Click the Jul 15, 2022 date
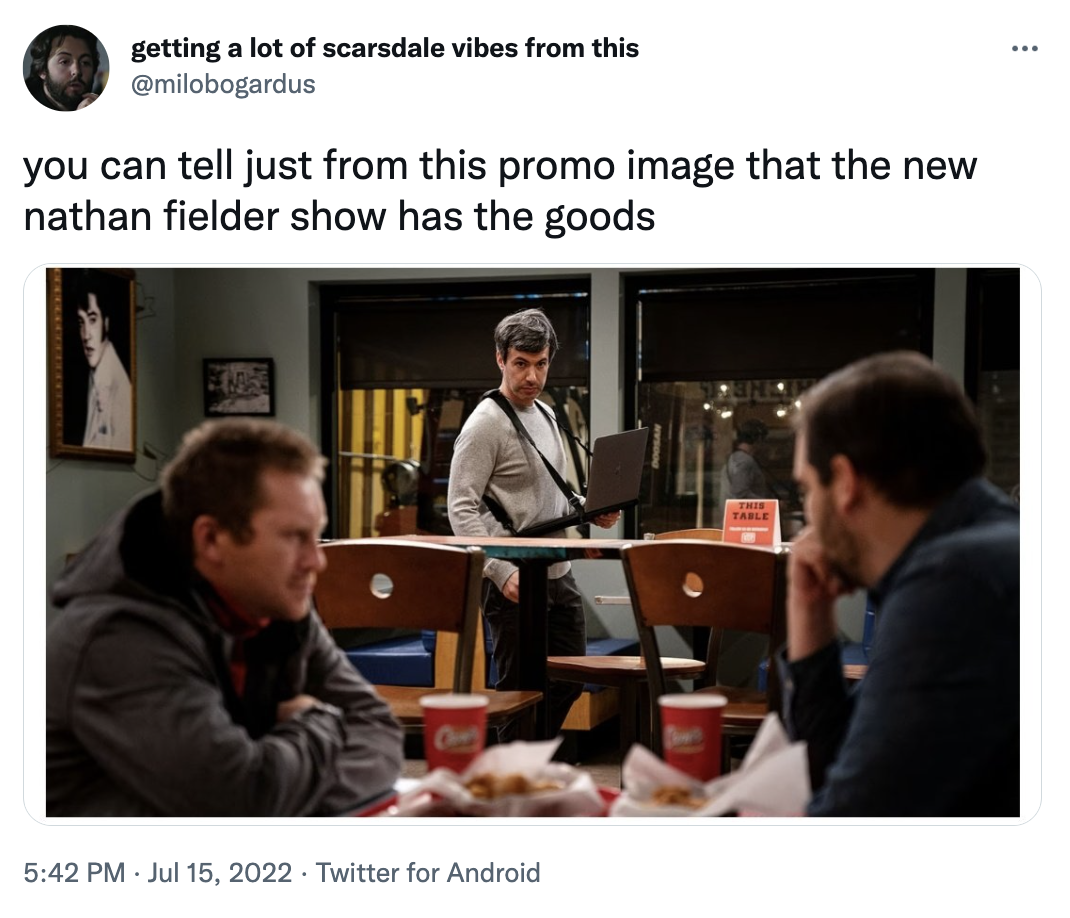1070x918 pixels. click(219, 872)
